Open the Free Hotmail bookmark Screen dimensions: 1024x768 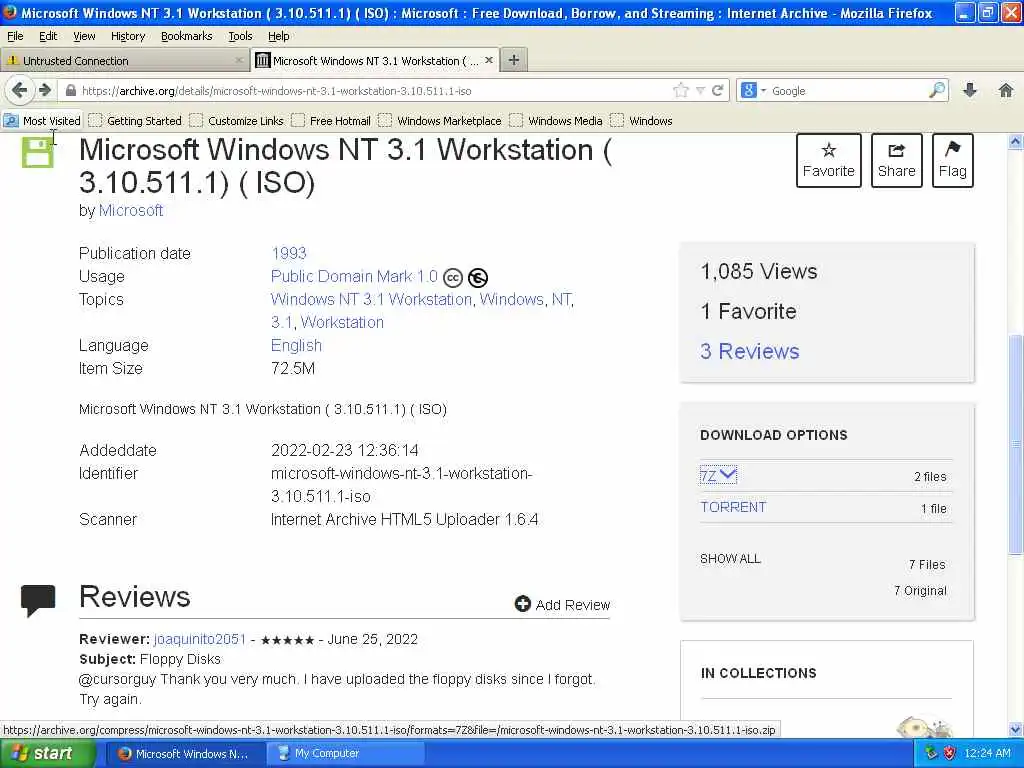pos(332,121)
